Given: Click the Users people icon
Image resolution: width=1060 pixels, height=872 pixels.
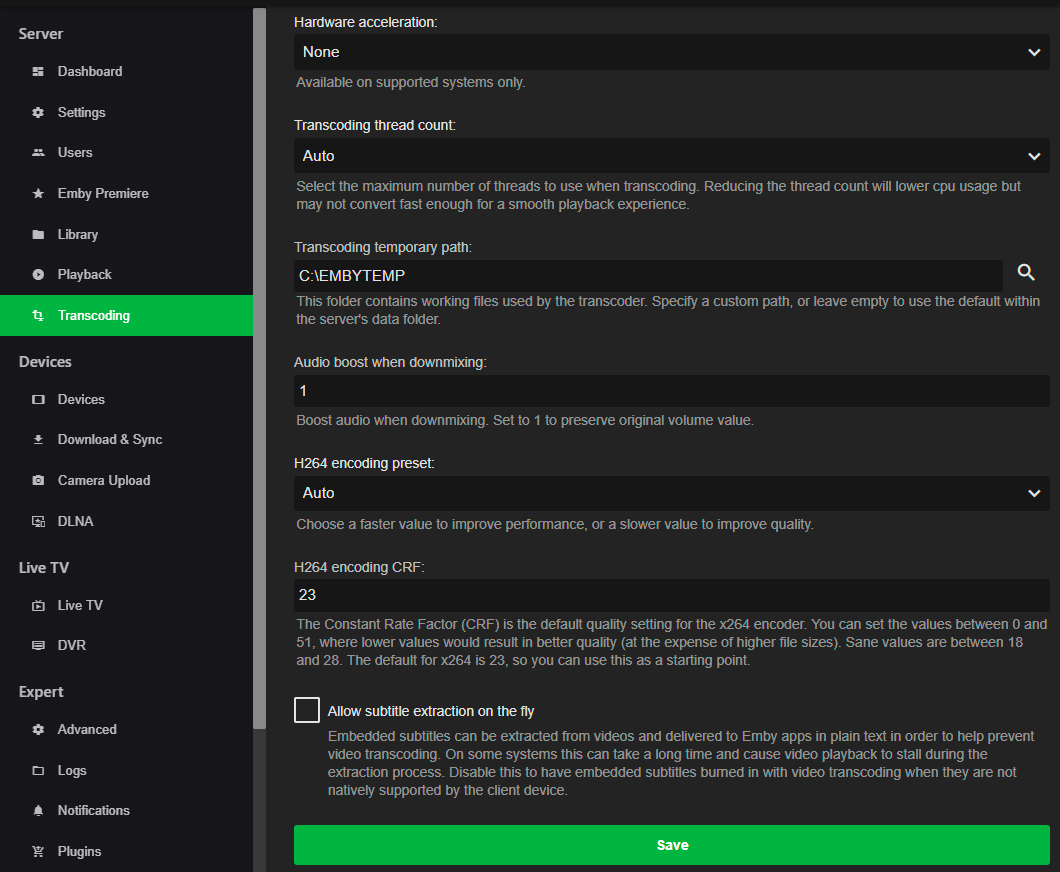Looking at the screenshot, I should point(38,153).
